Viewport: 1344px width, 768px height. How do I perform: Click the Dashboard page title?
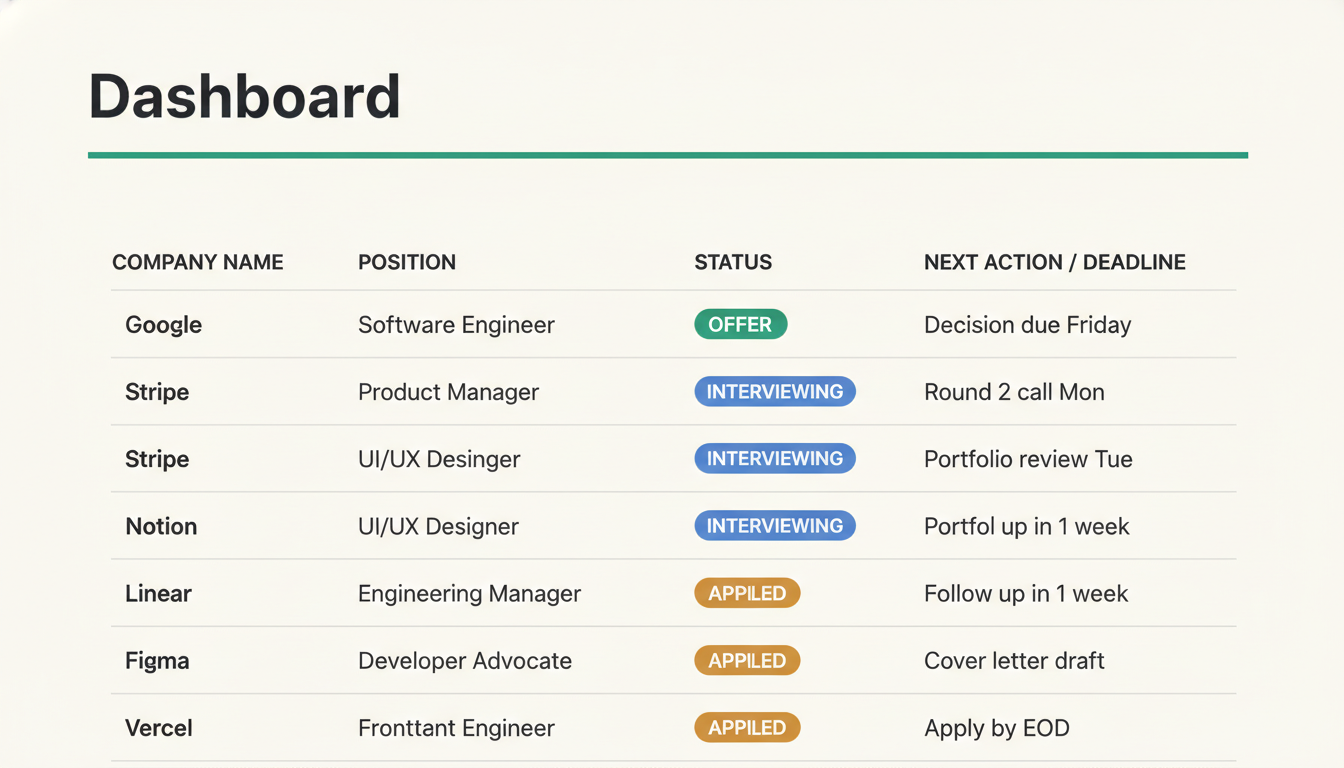tap(245, 95)
